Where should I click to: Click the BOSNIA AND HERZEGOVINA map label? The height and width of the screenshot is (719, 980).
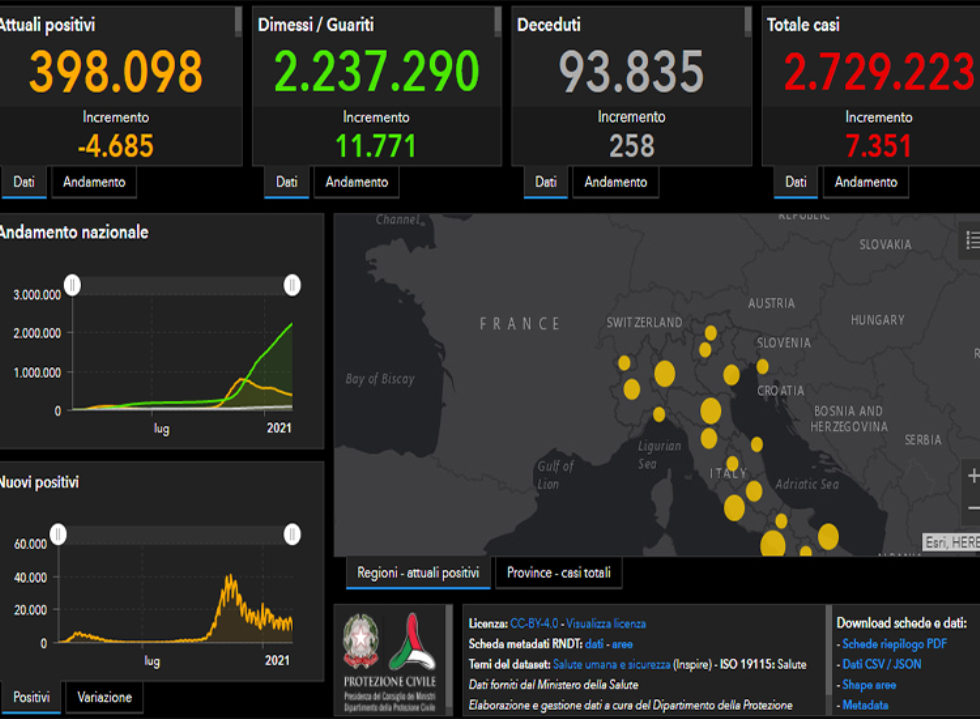click(x=849, y=419)
